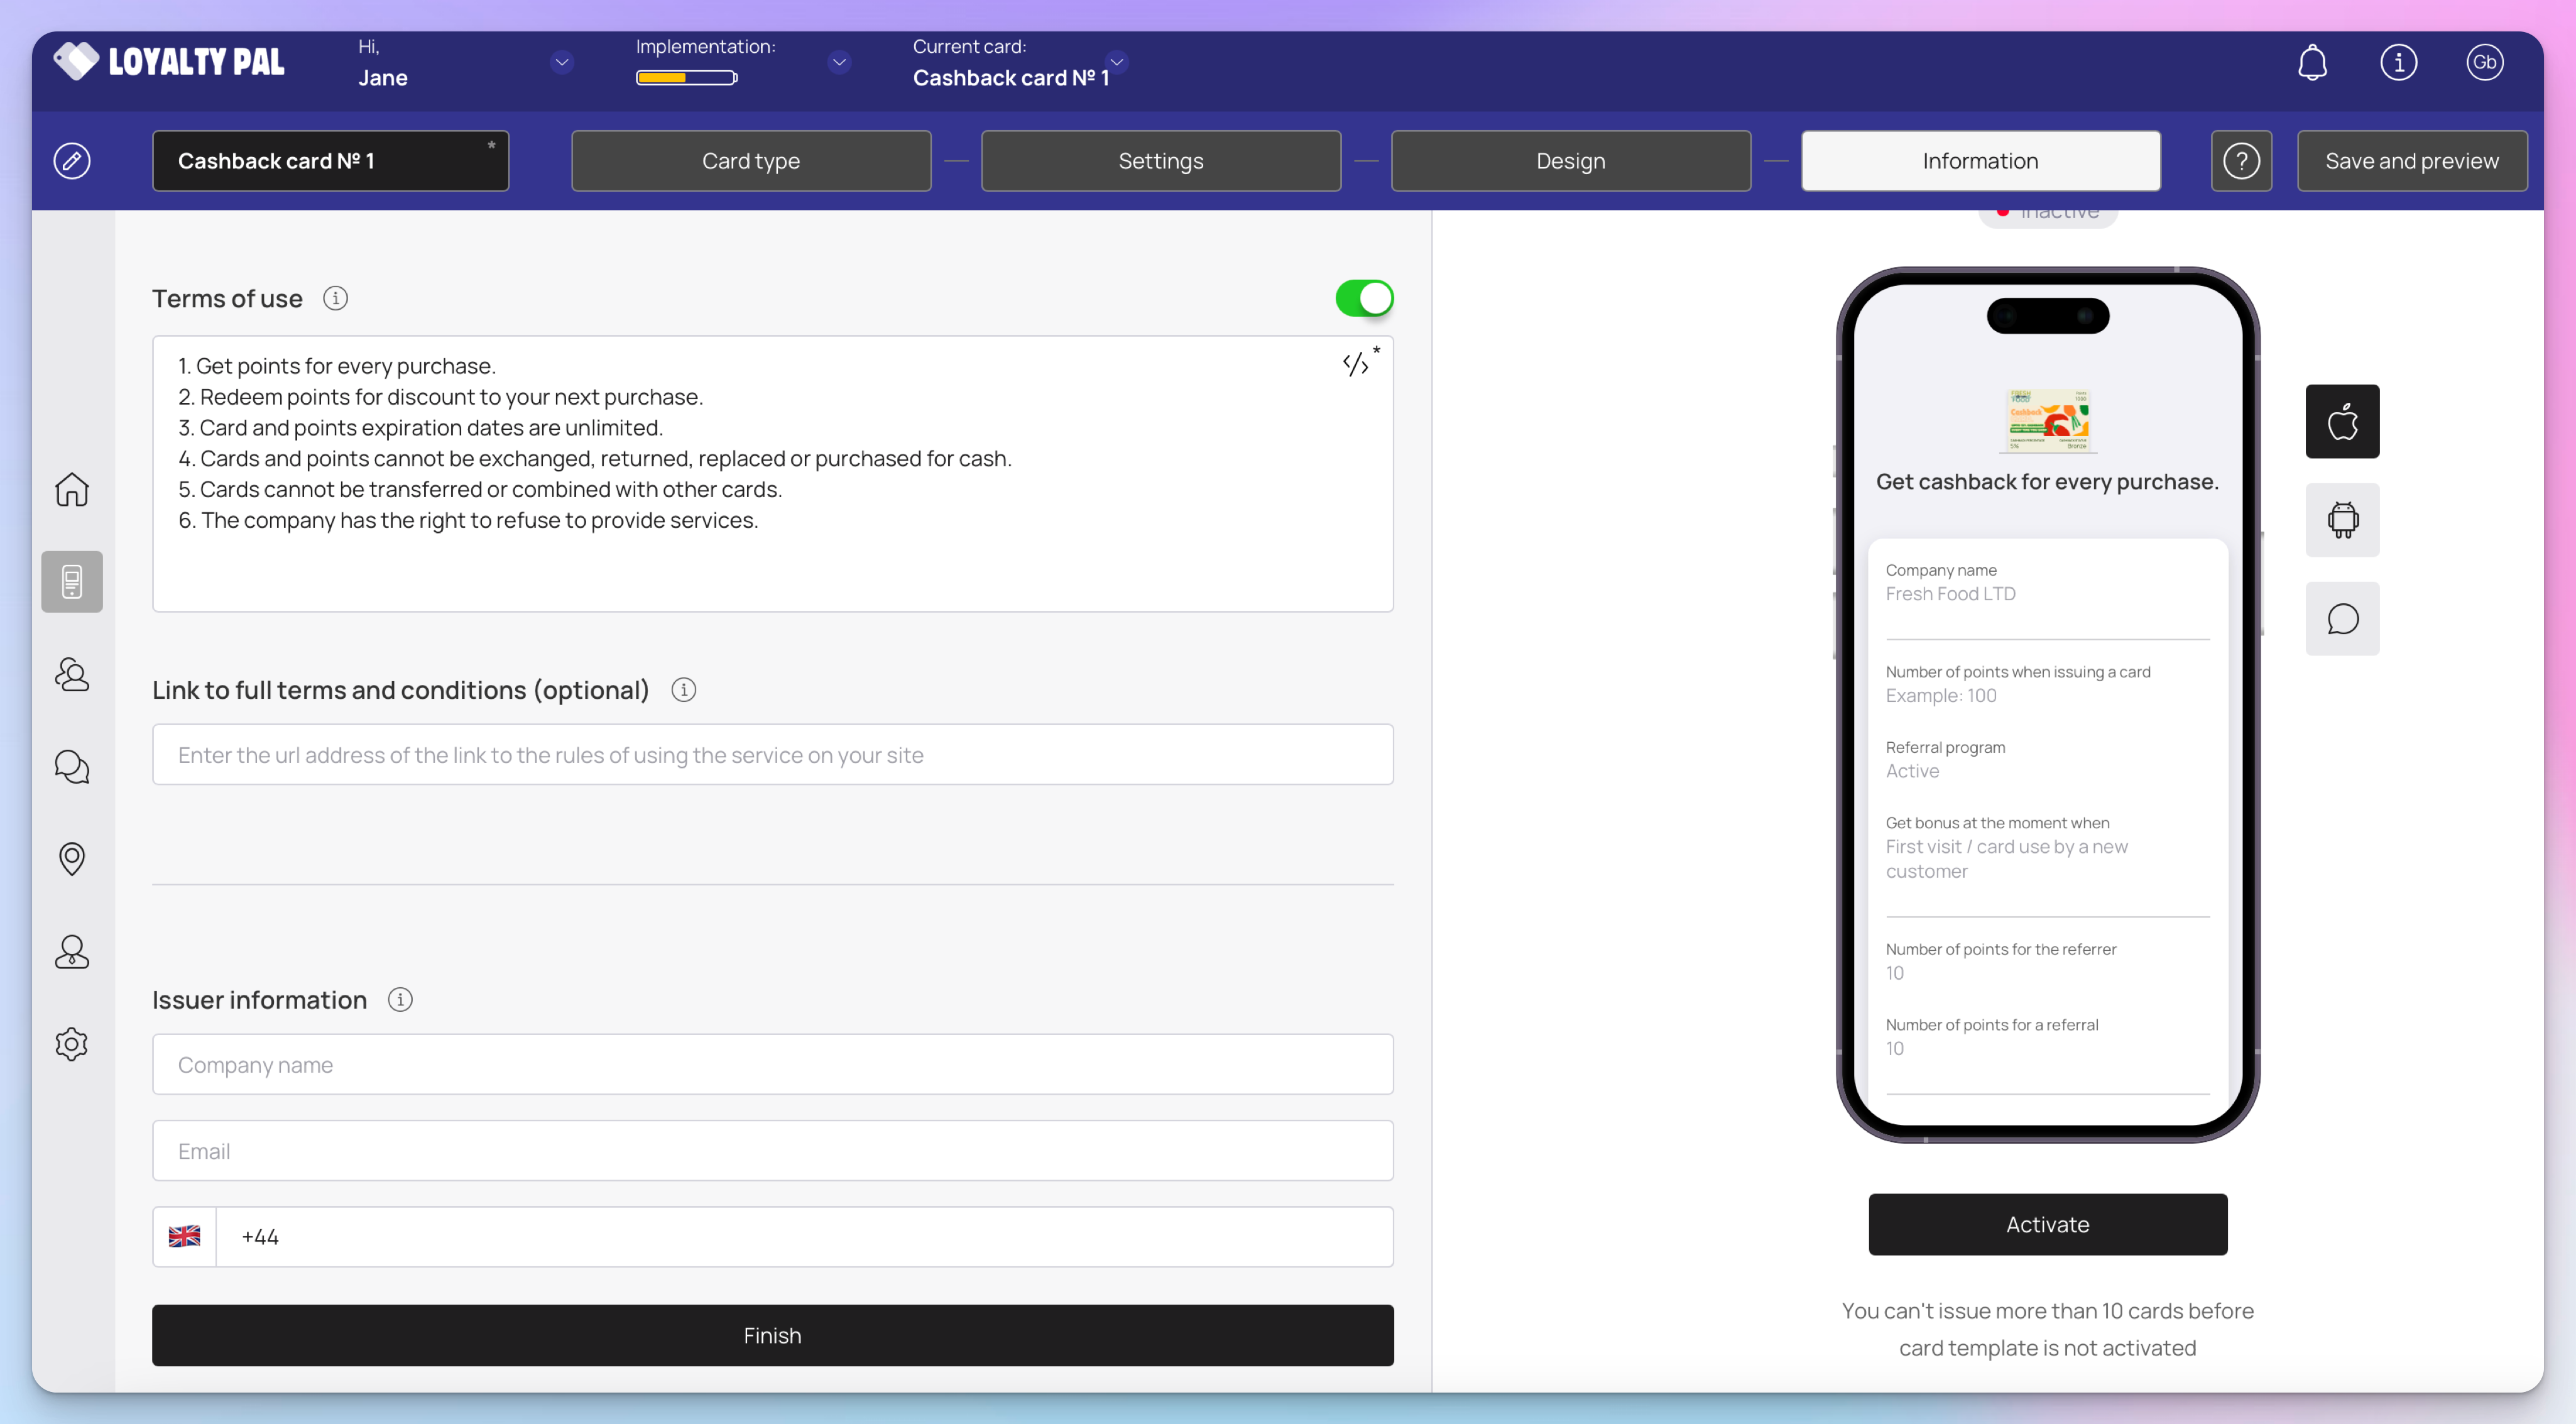The height and width of the screenshot is (1424, 2576).
Task: Click the notifications bell icon
Action: click(2312, 62)
